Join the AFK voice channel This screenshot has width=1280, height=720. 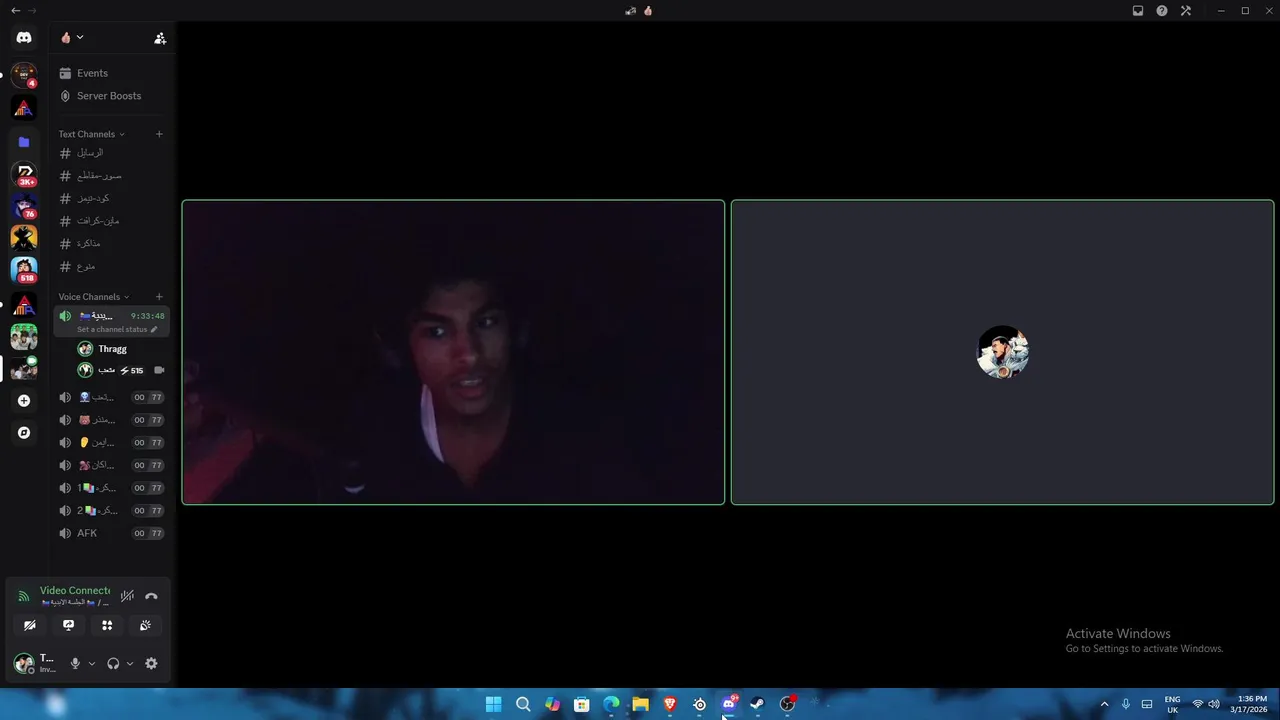click(x=111, y=533)
